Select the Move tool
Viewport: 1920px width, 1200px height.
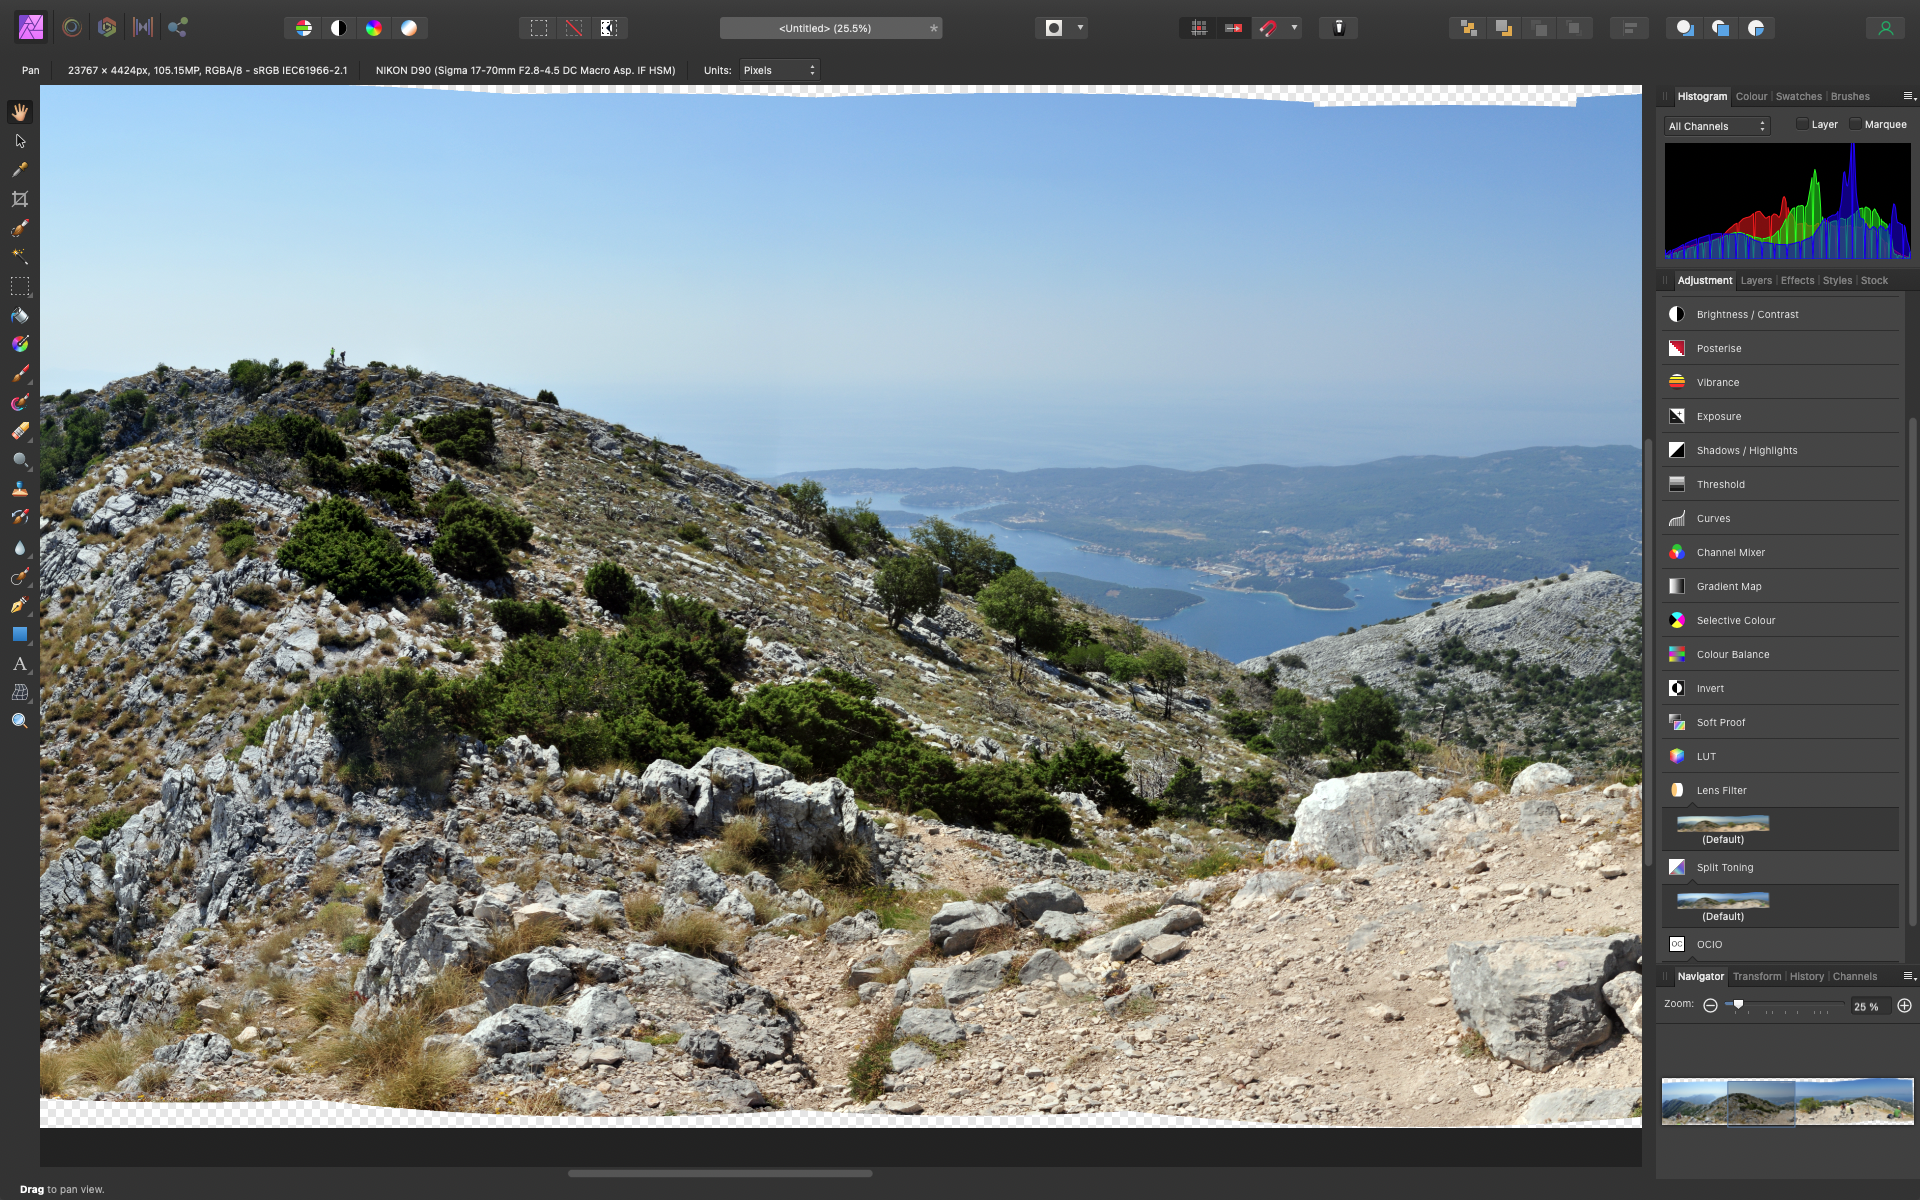[x=20, y=141]
